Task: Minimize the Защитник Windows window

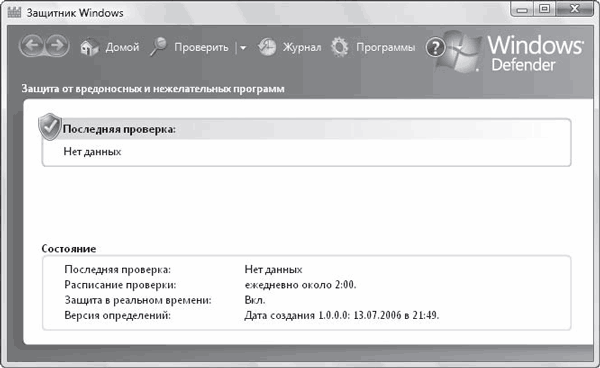Action: [522, 9]
